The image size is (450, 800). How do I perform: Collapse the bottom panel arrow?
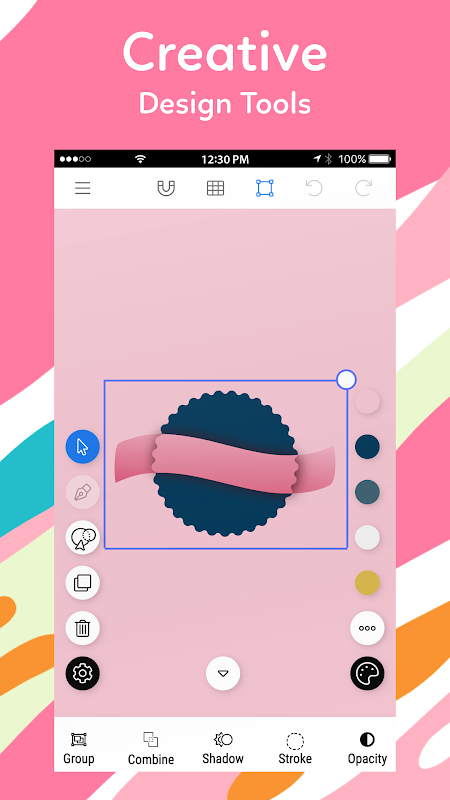223,673
